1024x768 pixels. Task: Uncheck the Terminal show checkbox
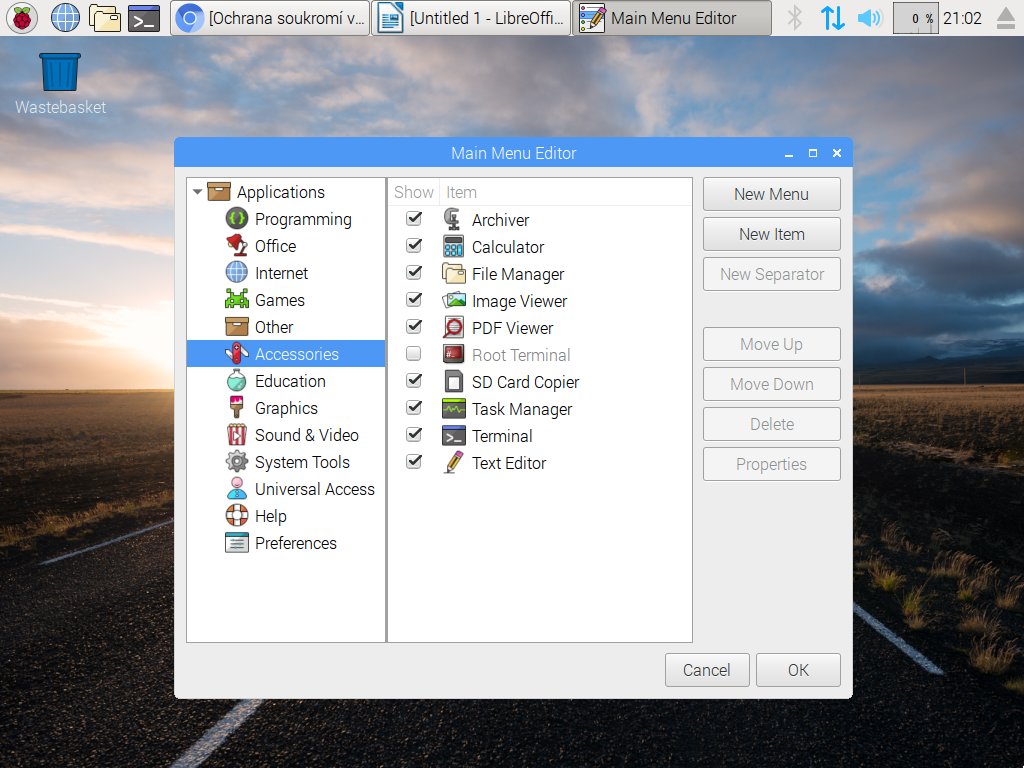414,434
